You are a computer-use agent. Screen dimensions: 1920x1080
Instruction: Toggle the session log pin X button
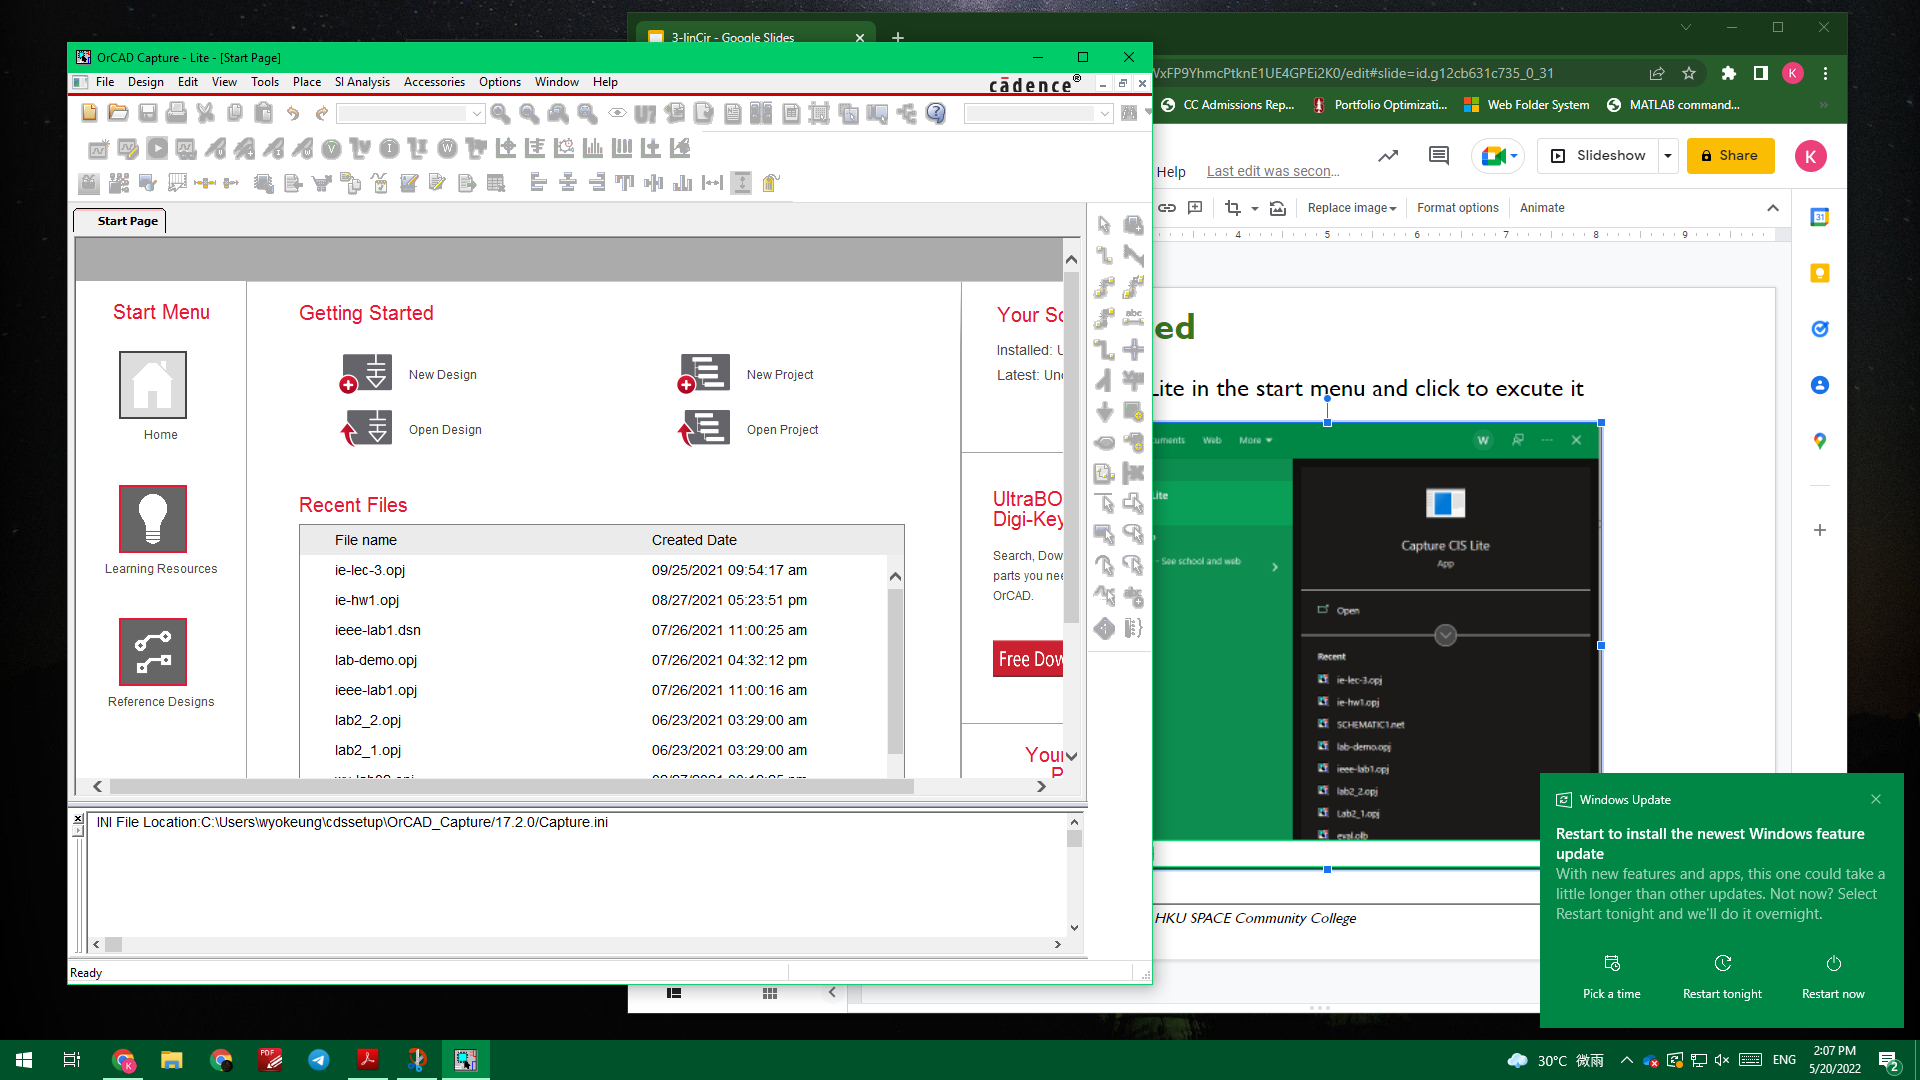point(78,819)
